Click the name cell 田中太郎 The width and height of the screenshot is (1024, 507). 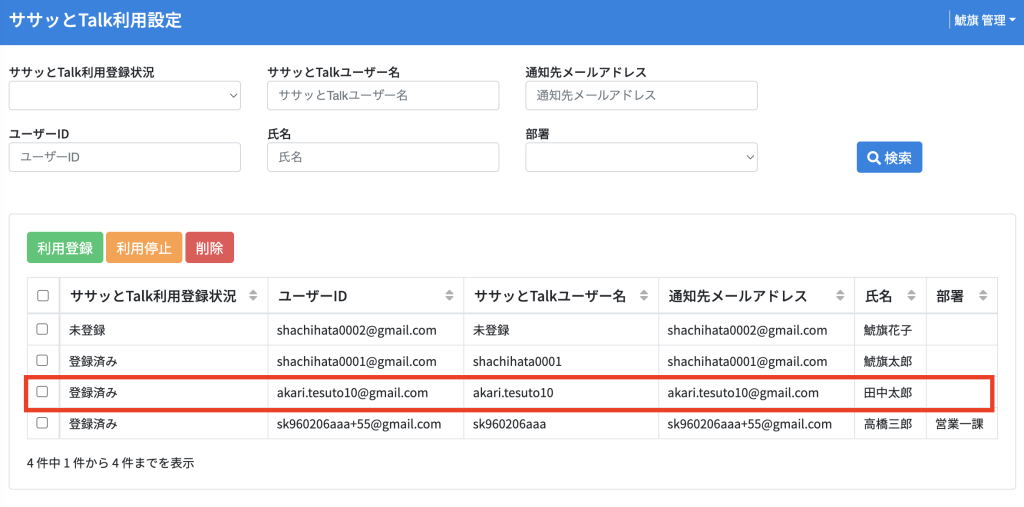[x=888, y=393]
